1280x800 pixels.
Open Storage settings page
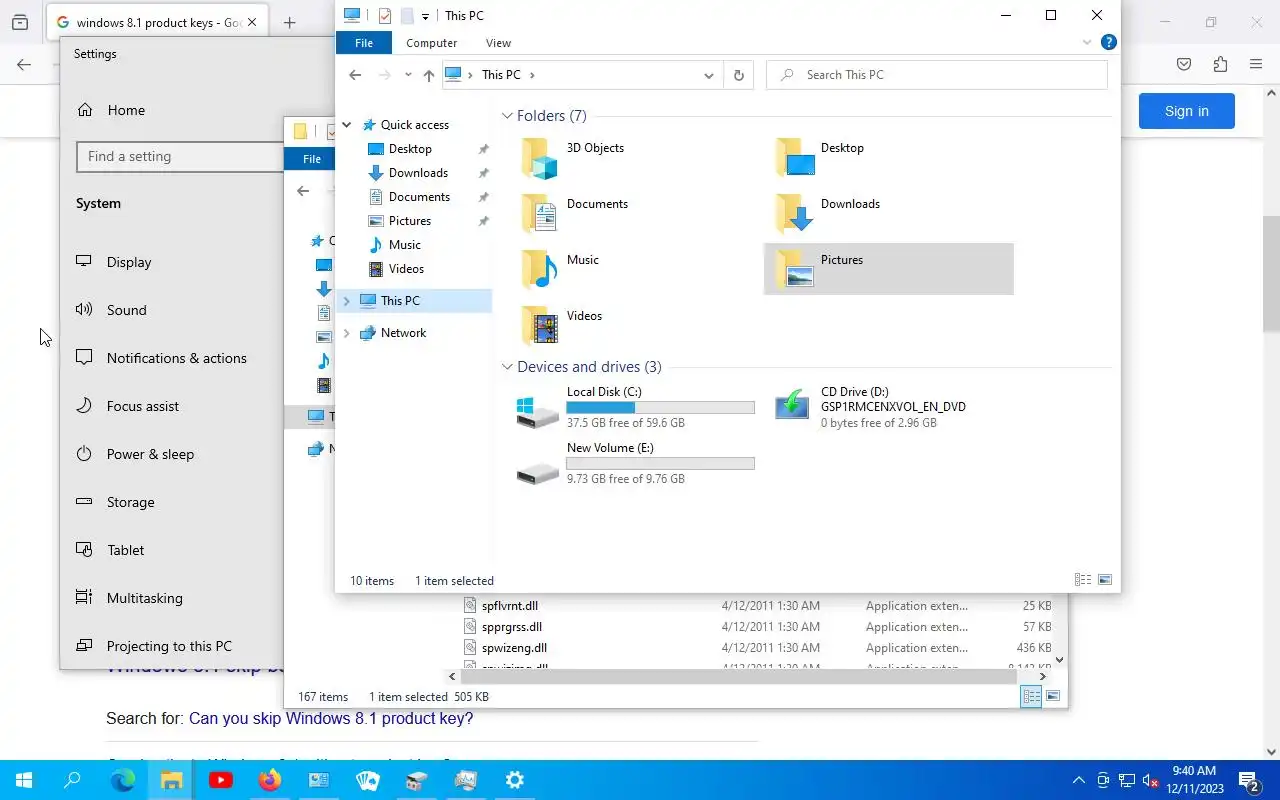pyautogui.click(x=130, y=502)
